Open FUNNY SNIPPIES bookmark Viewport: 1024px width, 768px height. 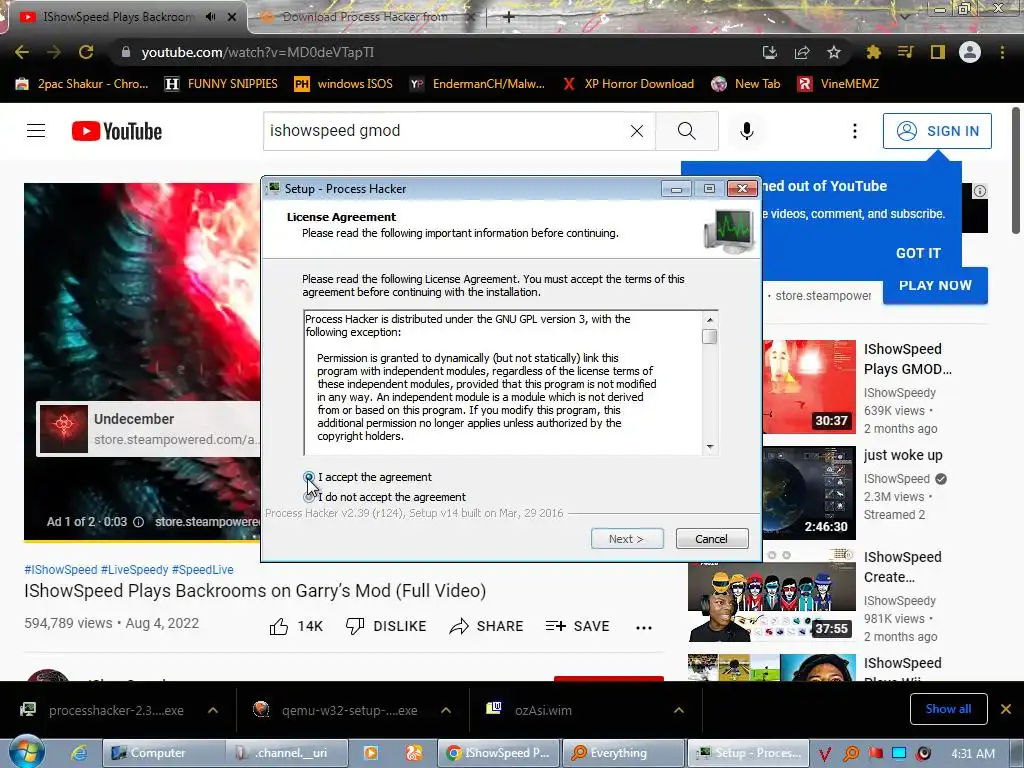point(221,84)
